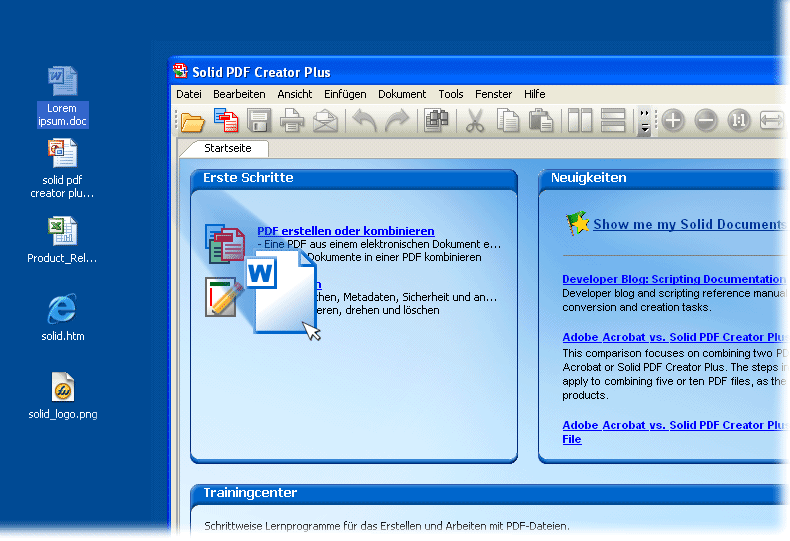Screen dimensions: 790x541
Task: Click the Zoom in plus icon
Action: click(x=673, y=121)
